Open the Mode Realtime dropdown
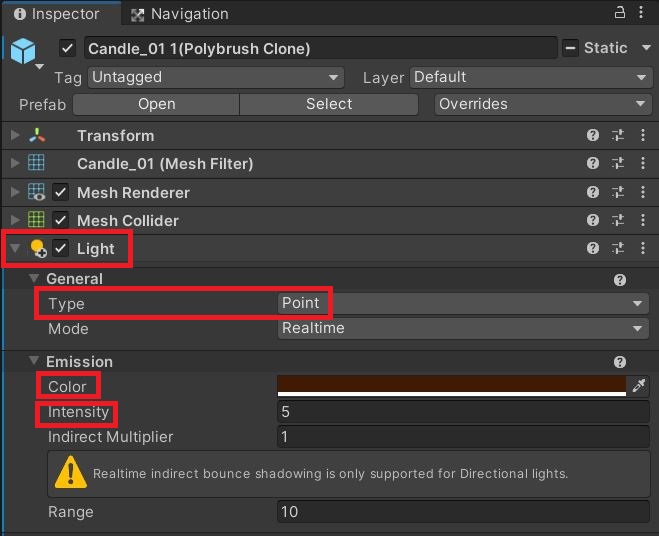The image size is (659, 536). pos(463,328)
